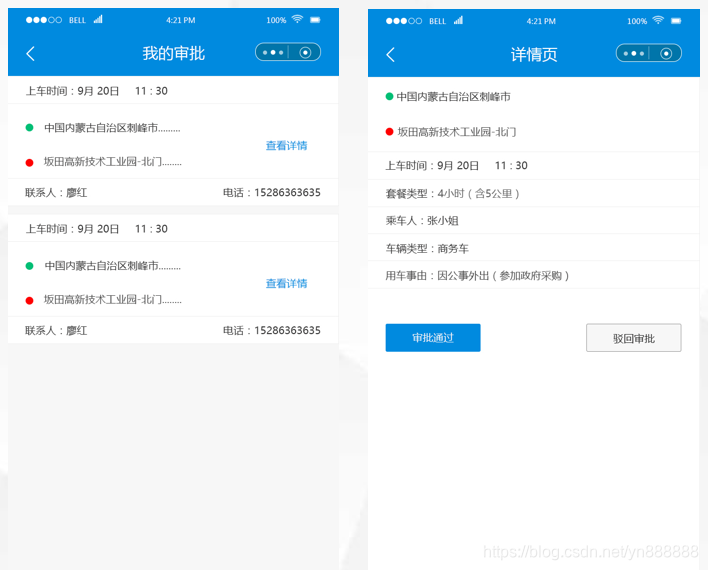
Task: Select 中国内蒙古自治区刺峰市 address in first card
Action: (112, 128)
